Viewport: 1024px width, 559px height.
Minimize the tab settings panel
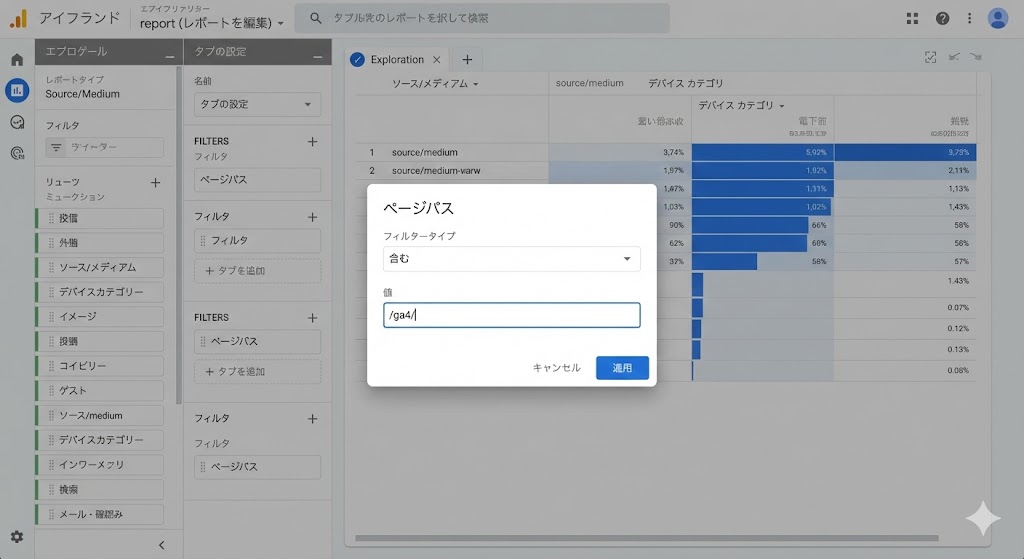(x=317, y=57)
